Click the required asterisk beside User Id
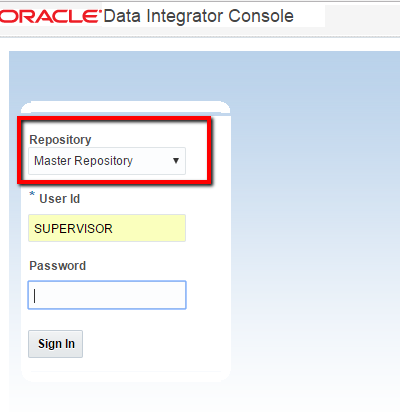Screen dimensions: 400x412 click(x=32, y=194)
